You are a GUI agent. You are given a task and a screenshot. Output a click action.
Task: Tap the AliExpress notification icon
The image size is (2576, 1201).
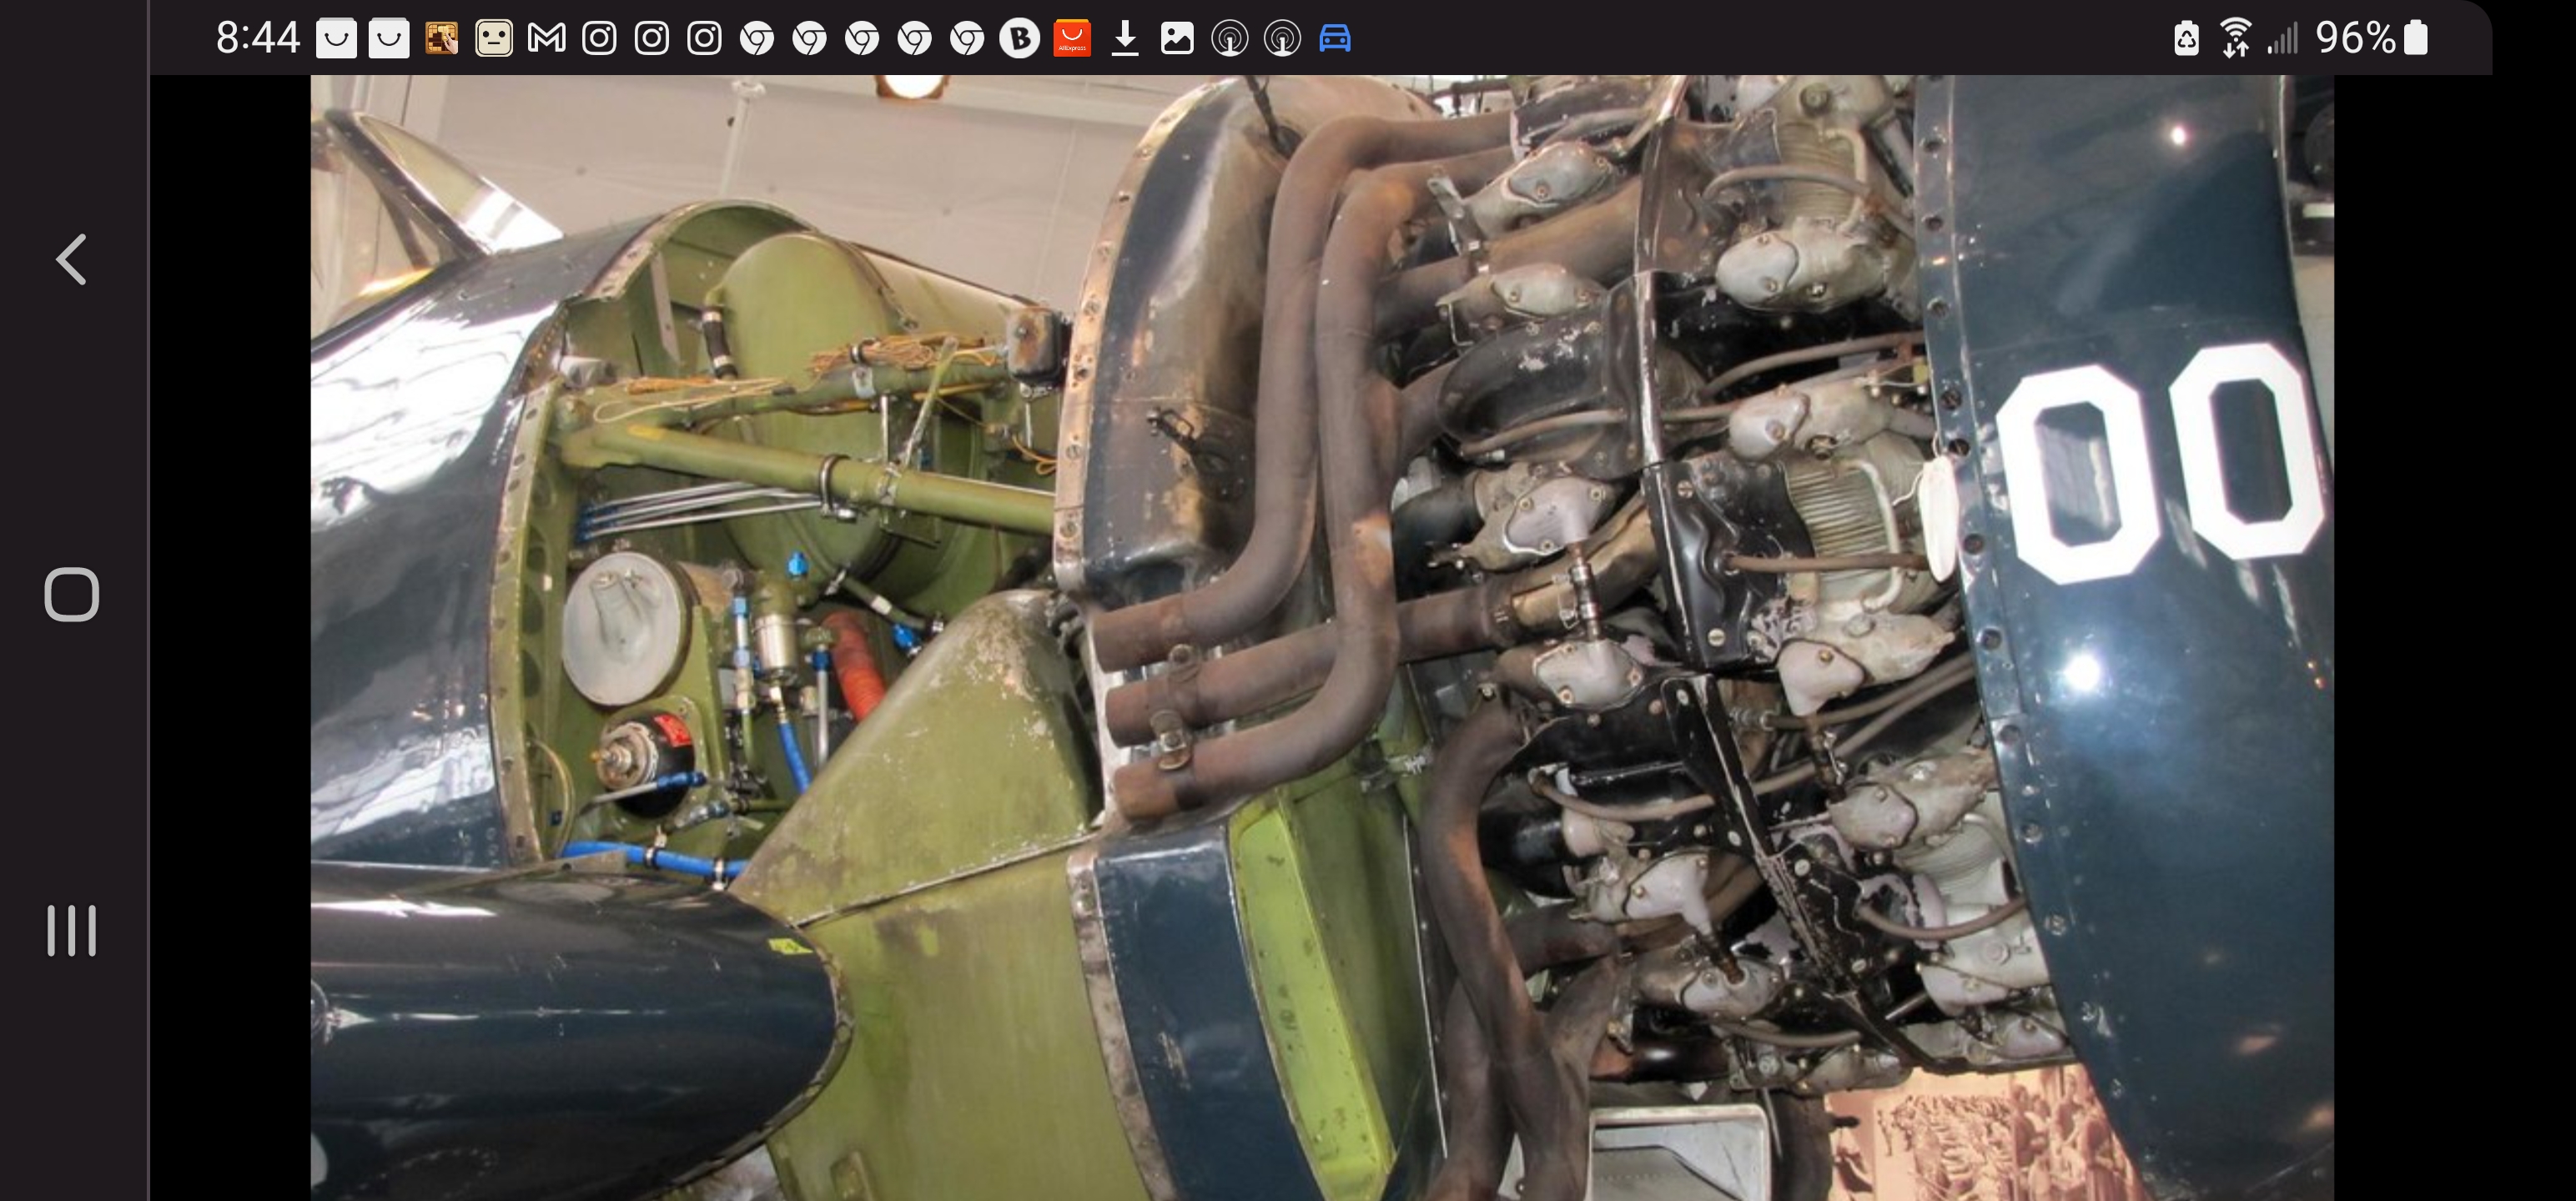pyautogui.click(x=1070, y=38)
